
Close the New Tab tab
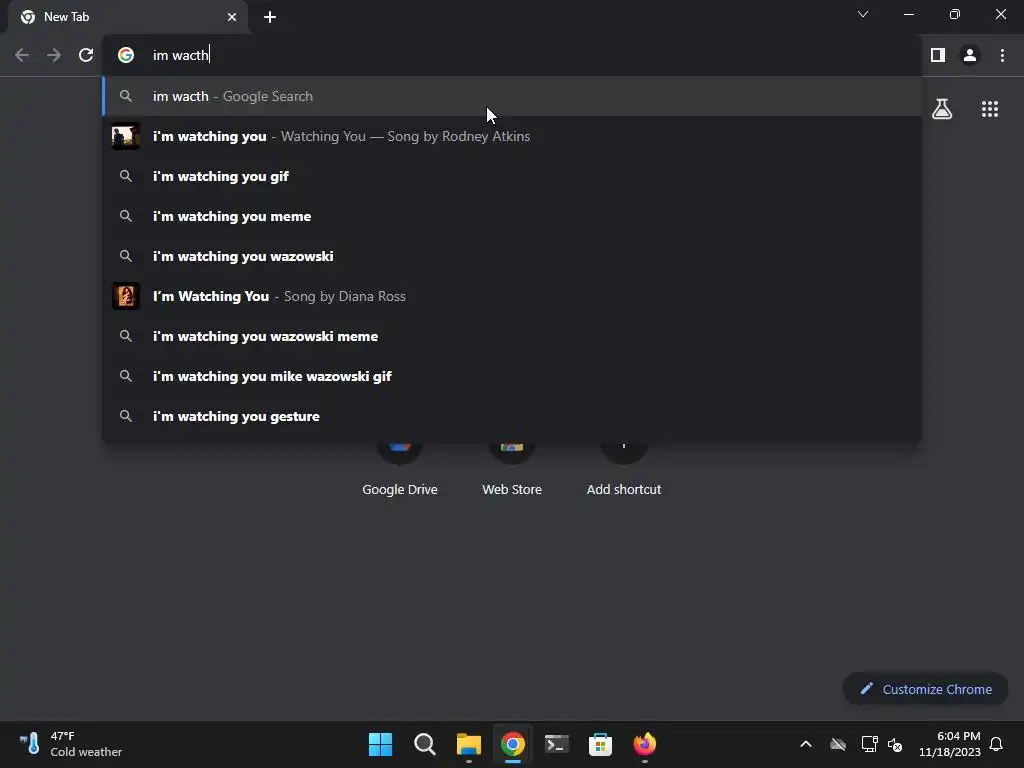pos(232,17)
